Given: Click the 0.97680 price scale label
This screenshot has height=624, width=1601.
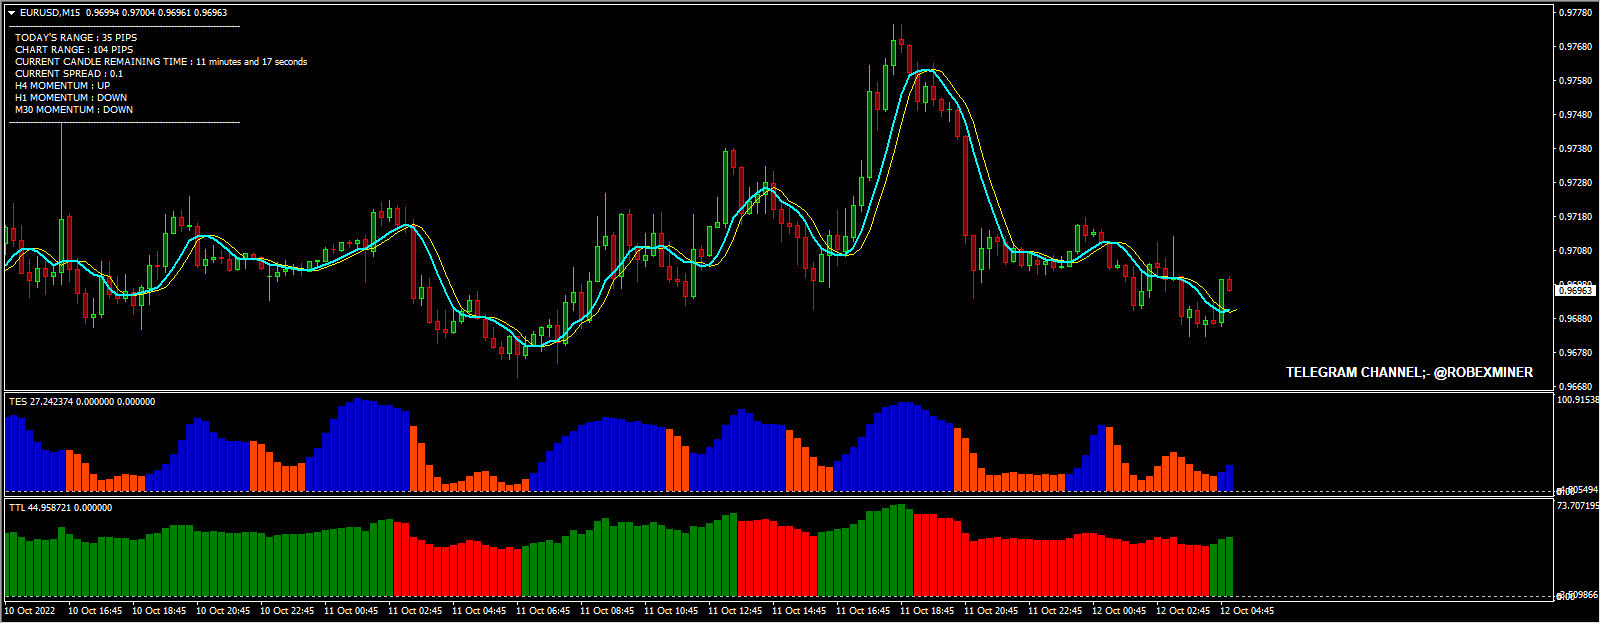Looking at the screenshot, I should pos(1576,47).
